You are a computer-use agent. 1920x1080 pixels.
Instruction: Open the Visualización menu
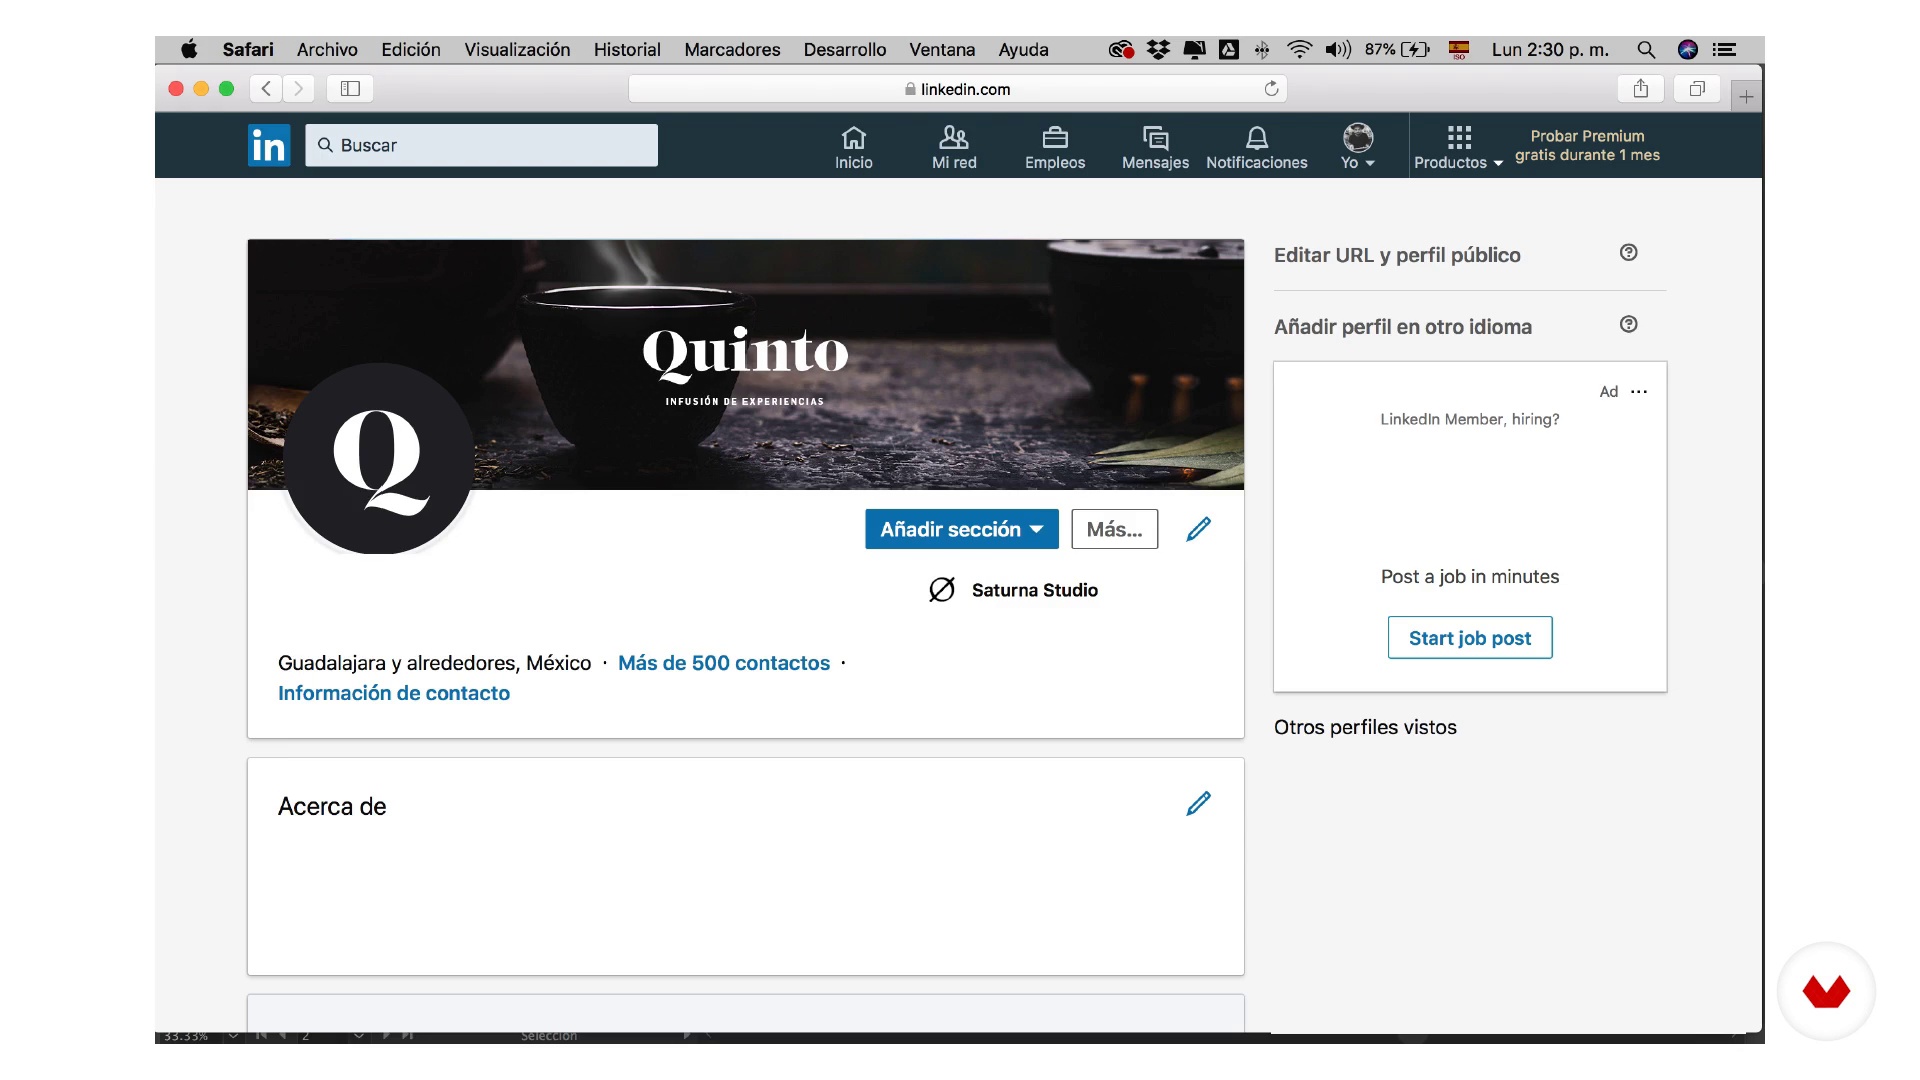pyautogui.click(x=517, y=50)
